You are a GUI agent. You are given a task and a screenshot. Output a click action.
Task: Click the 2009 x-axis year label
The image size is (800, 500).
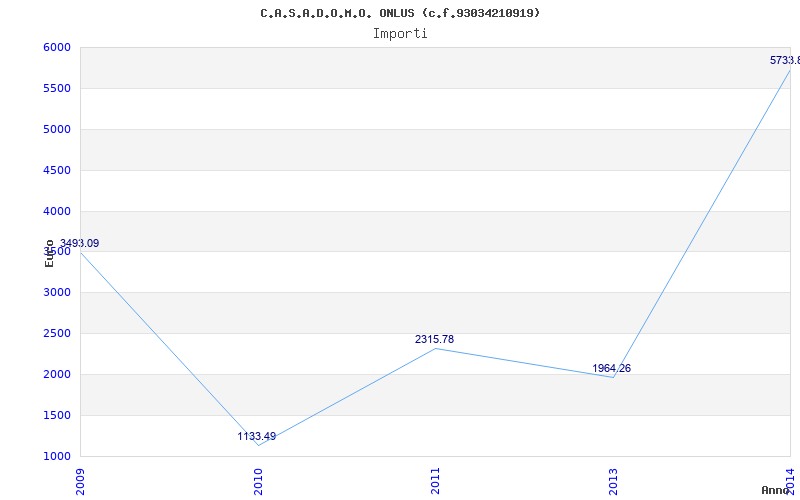coord(80,481)
